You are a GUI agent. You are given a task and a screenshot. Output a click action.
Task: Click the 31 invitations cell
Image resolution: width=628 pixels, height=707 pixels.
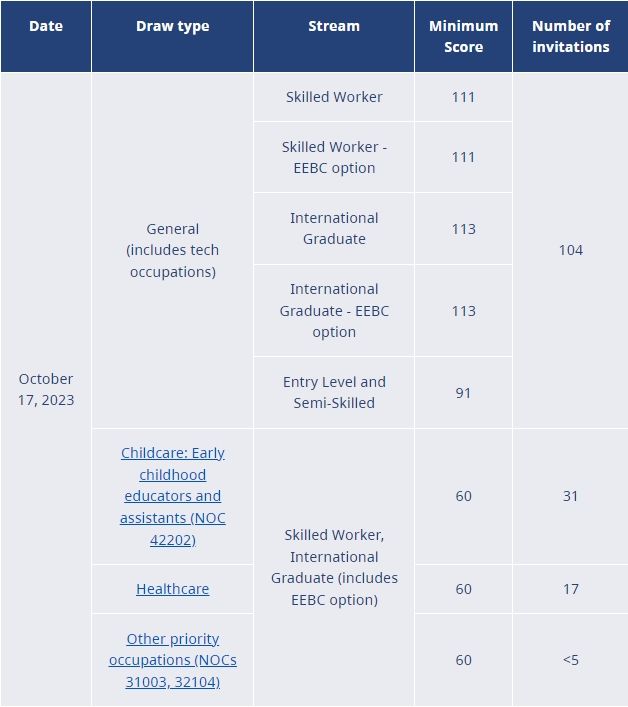pyautogui.click(x=571, y=496)
